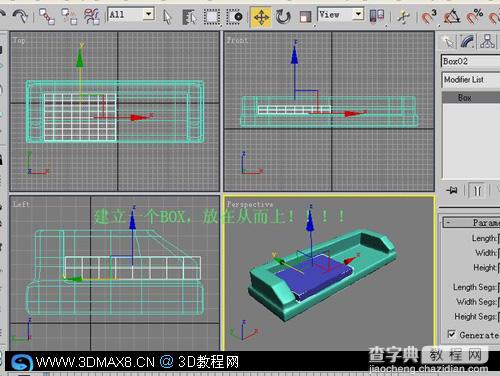Click the Box02 object name field
This screenshot has width=500, height=376.
(470, 61)
